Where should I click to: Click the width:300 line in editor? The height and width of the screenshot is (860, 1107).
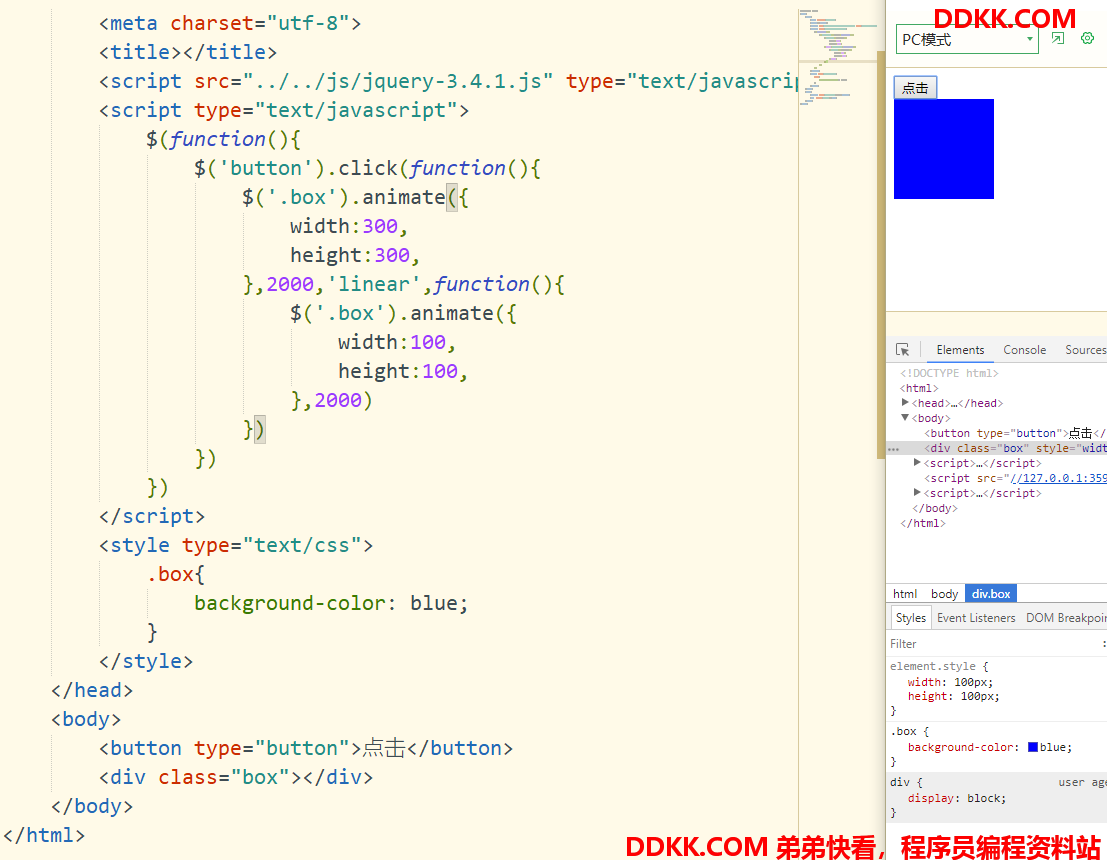(349, 226)
